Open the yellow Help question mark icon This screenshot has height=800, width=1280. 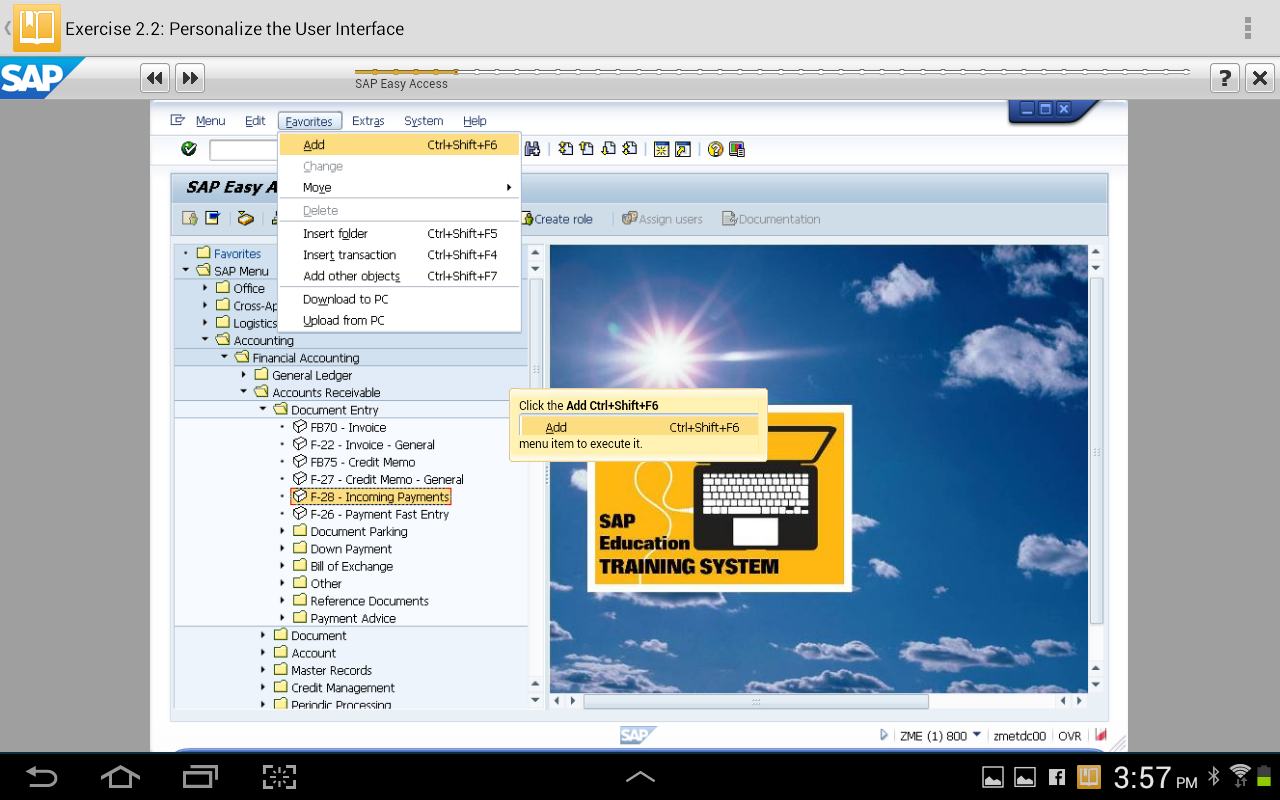[715, 149]
